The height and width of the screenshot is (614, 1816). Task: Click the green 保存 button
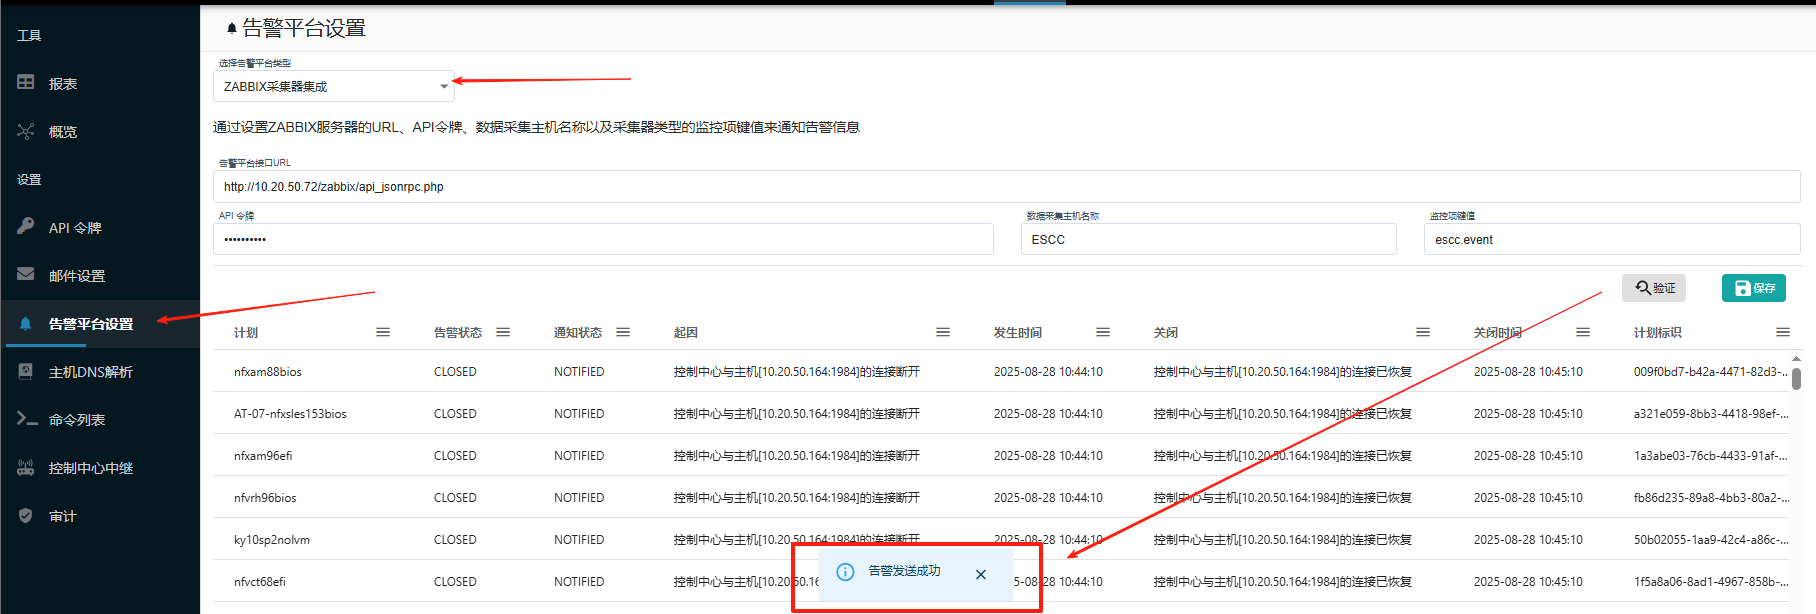pyautogui.click(x=1754, y=288)
